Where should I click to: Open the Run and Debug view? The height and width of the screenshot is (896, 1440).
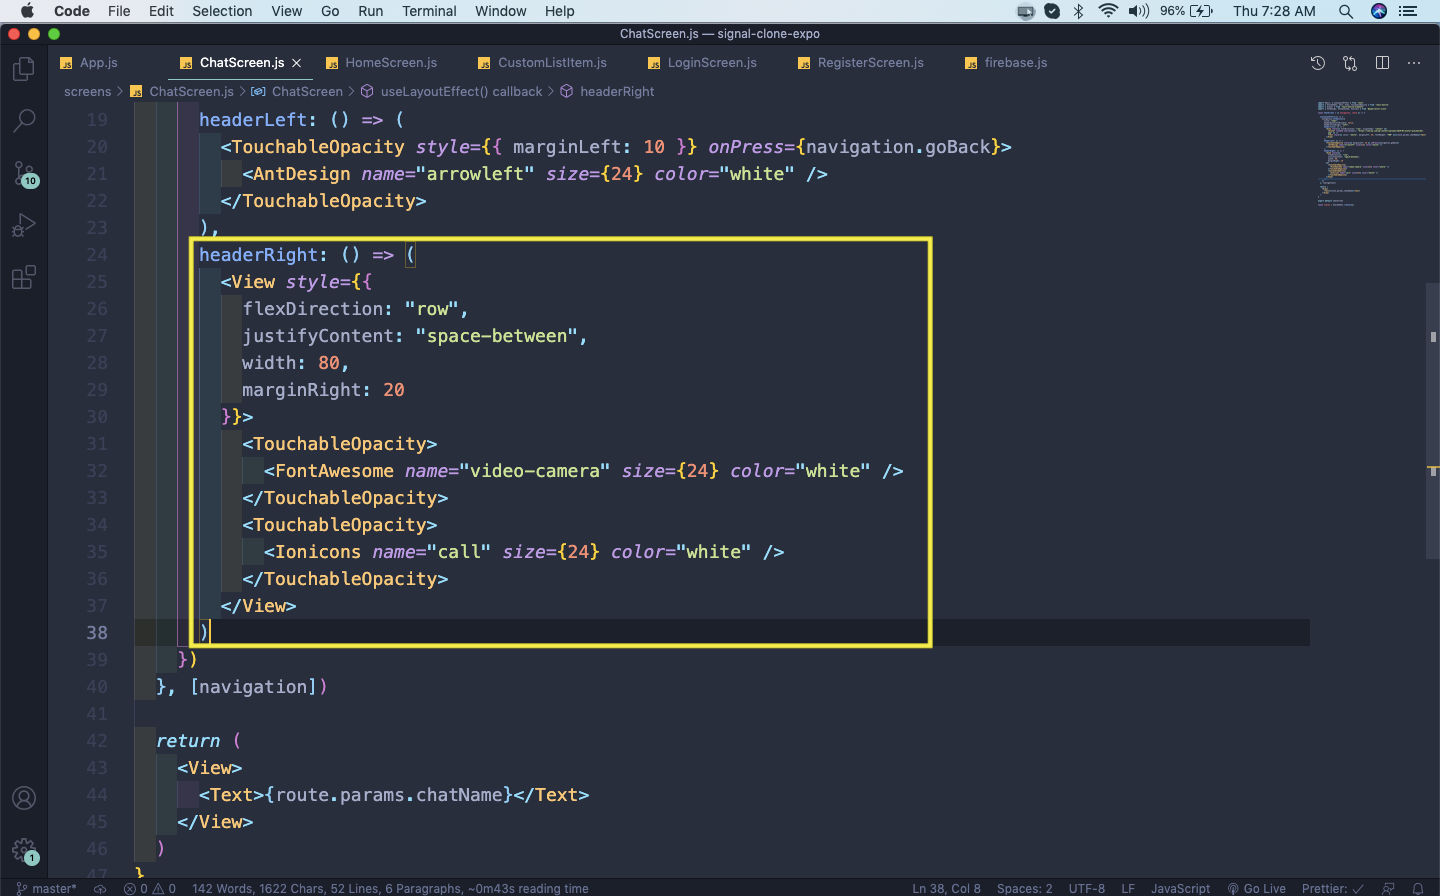24,225
